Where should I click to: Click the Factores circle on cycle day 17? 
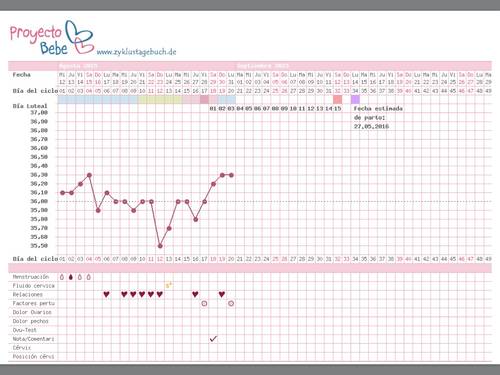pos(204,303)
